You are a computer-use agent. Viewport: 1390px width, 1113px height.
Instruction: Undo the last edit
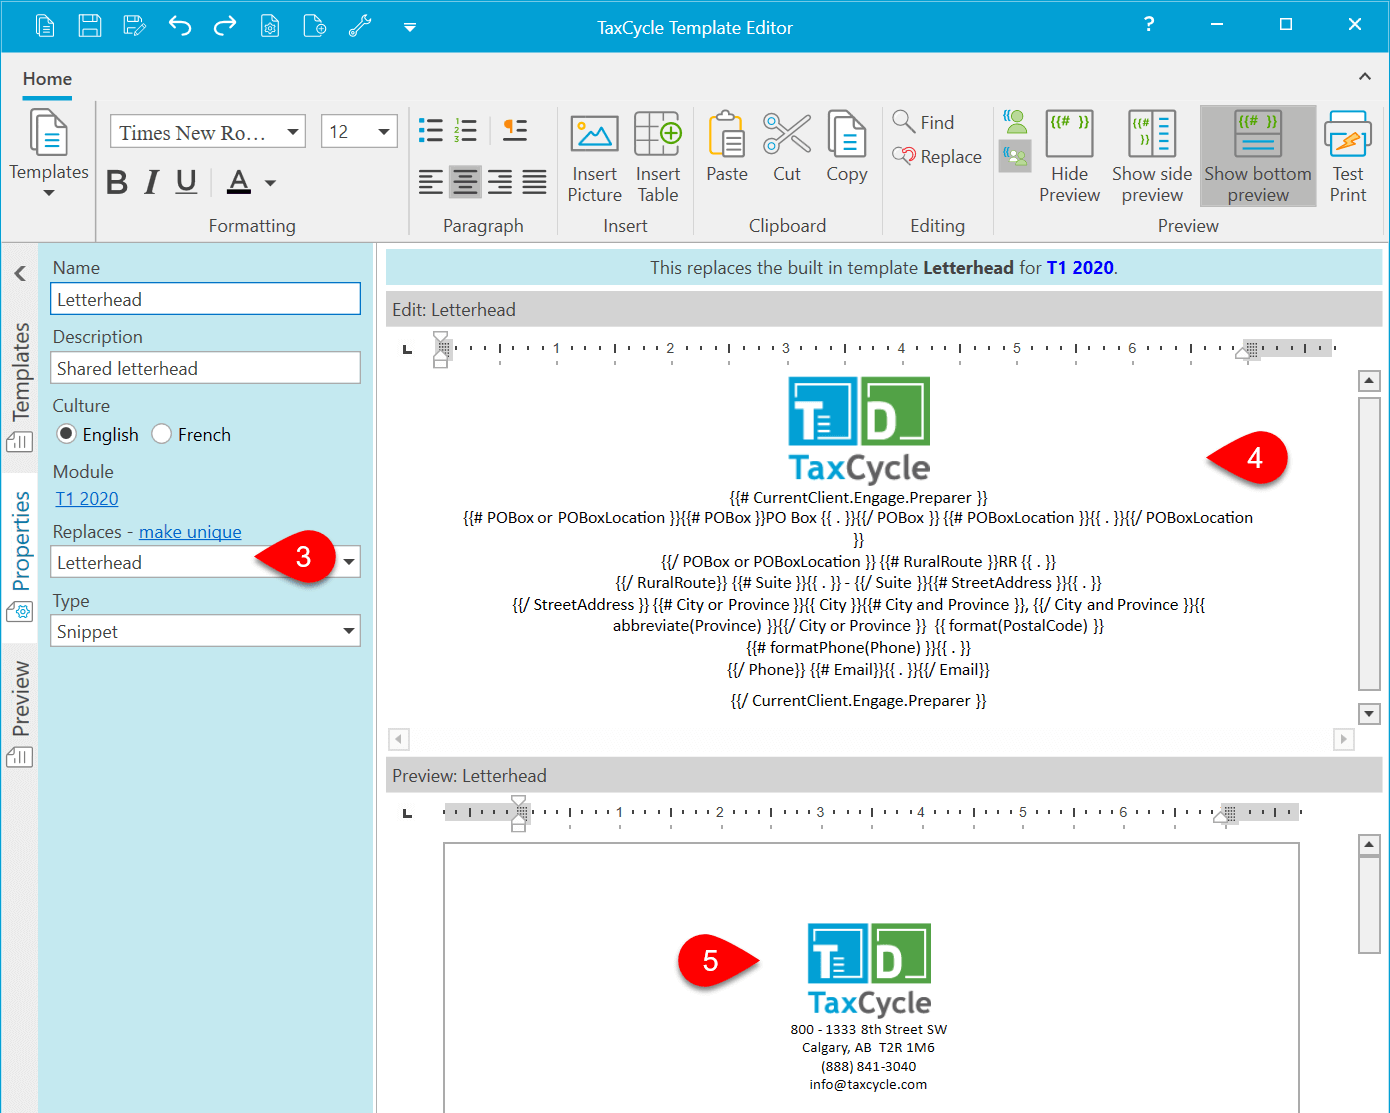[180, 26]
